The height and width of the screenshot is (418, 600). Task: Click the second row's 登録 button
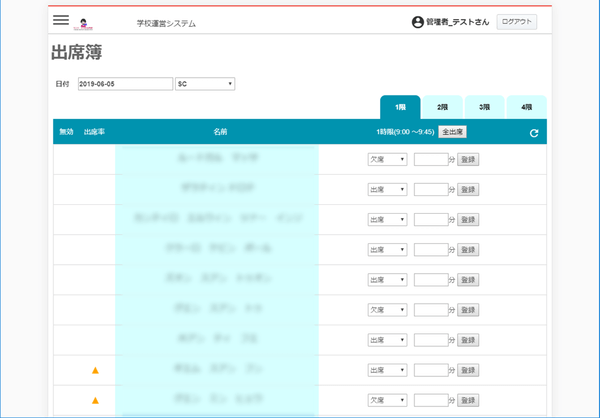468,189
